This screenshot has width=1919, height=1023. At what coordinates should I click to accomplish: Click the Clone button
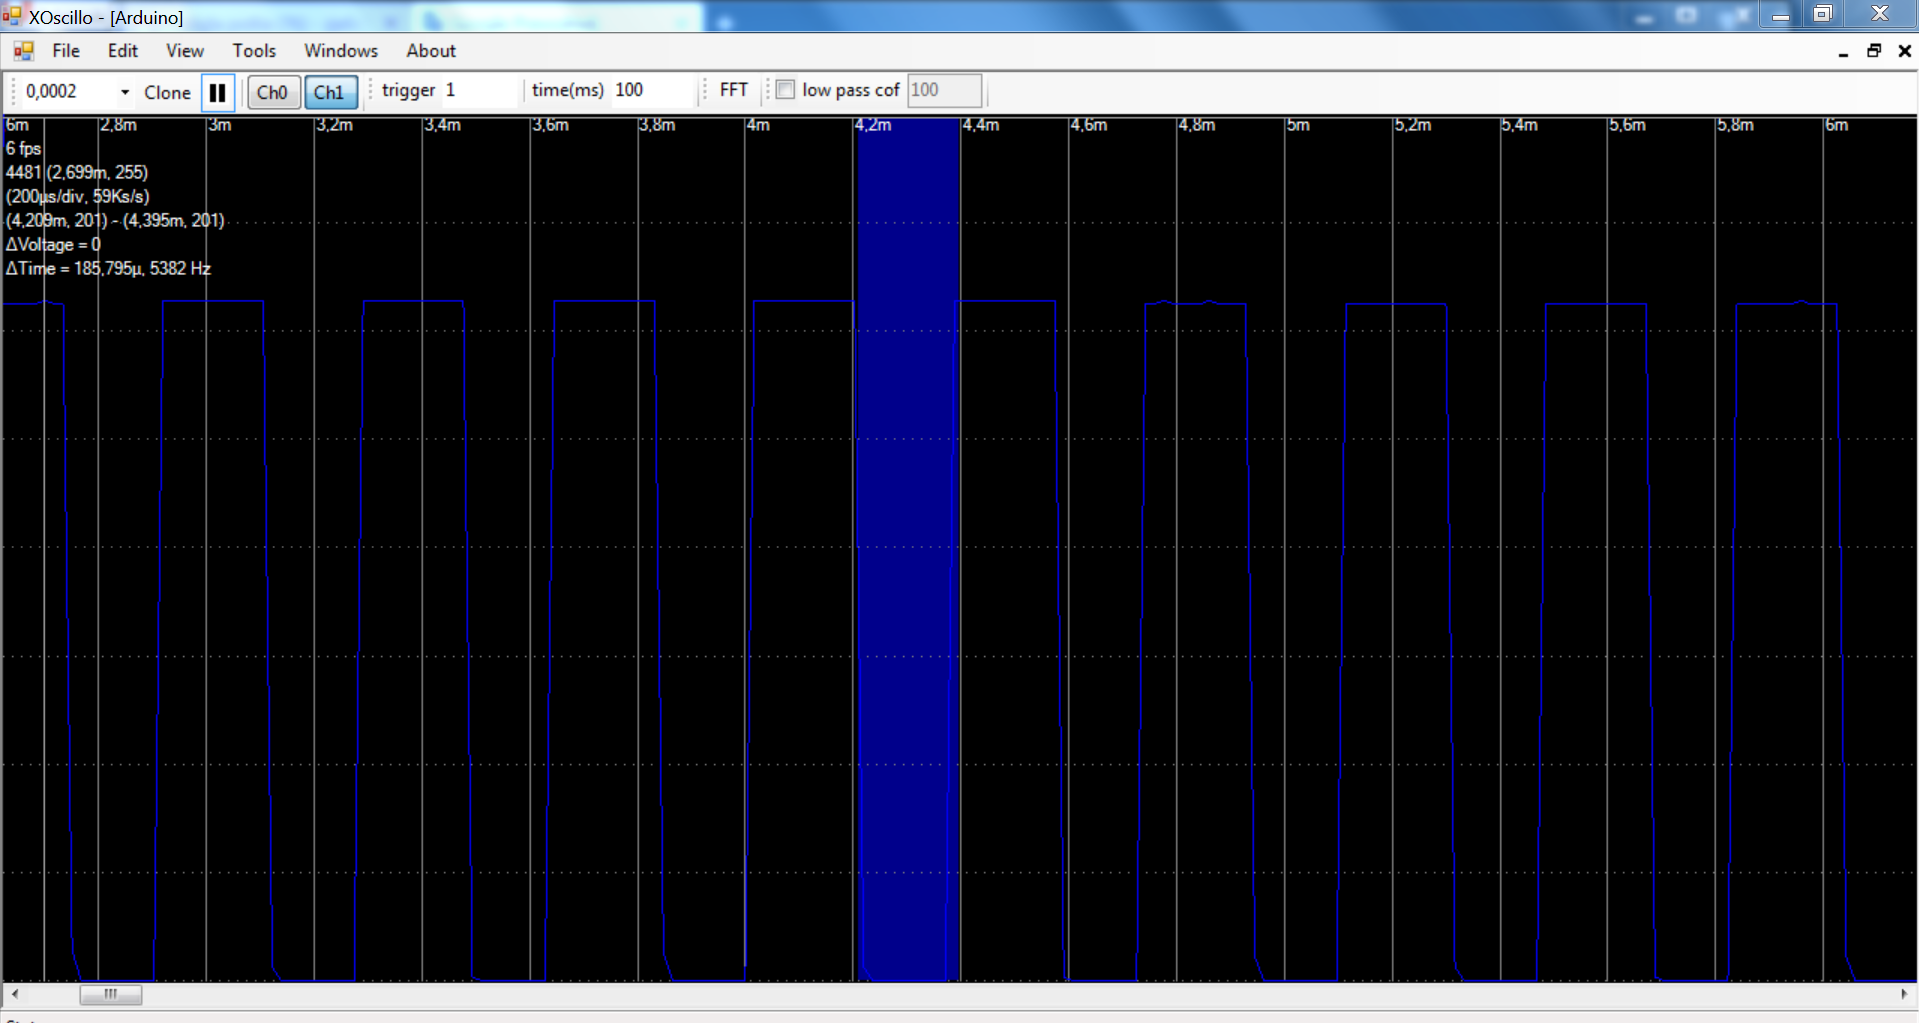167,92
